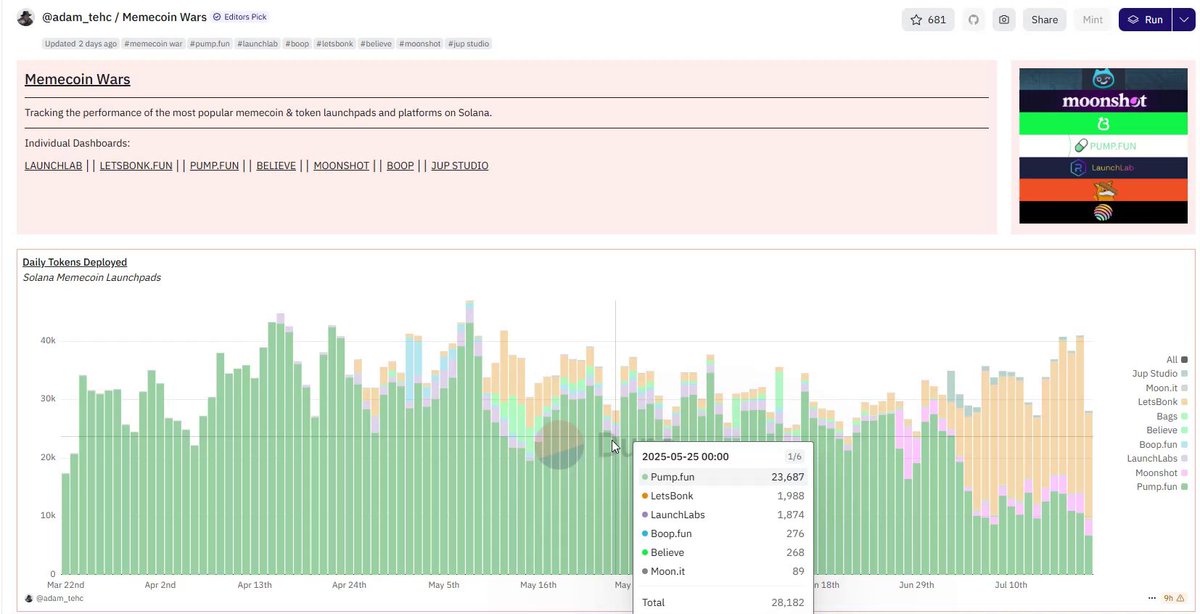The height and width of the screenshot is (614, 1200).
Task: Toggle Pump.fun series in legend
Action: pyautogui.click(x=1163, y=486)
